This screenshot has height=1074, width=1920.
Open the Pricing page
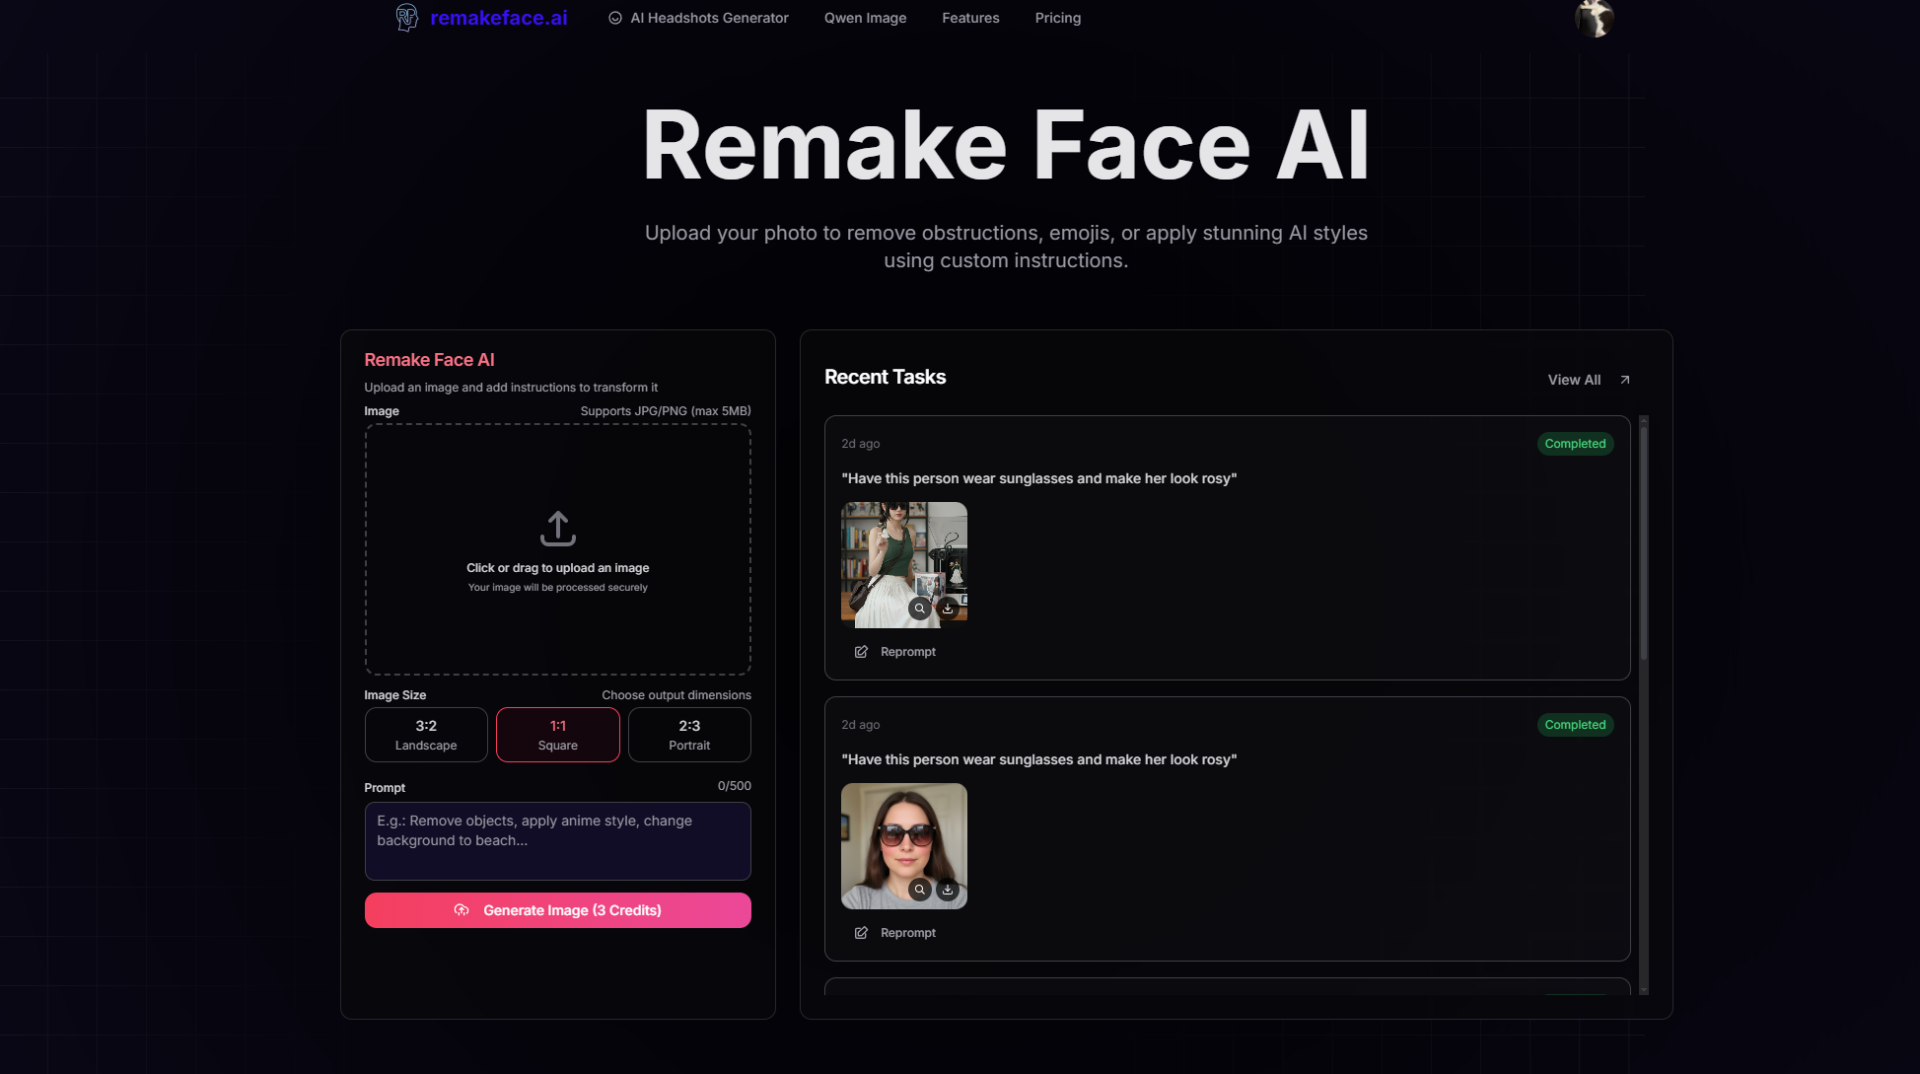click(x=1057, y=18)
